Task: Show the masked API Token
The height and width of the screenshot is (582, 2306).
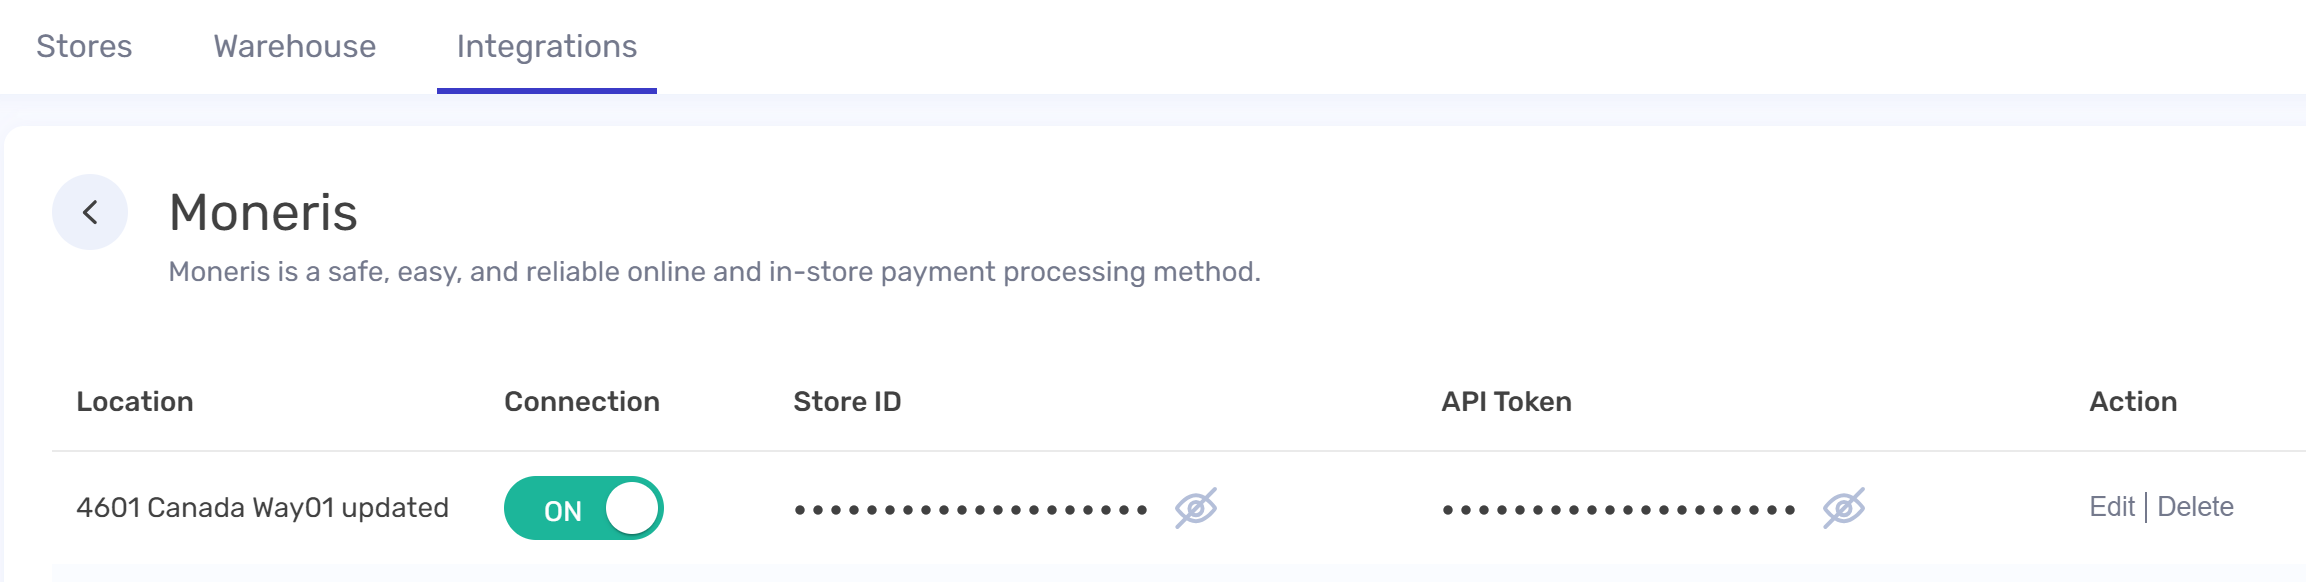Action: pyautogui.click(x=1844, y=508)
